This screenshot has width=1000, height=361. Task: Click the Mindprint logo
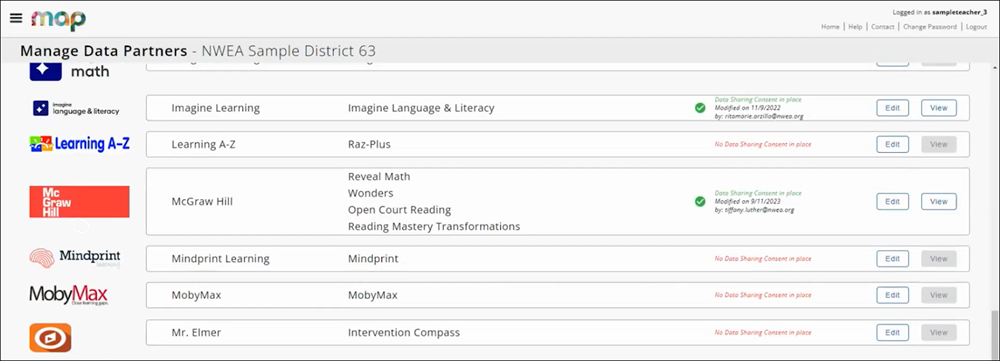pos(75,258)
